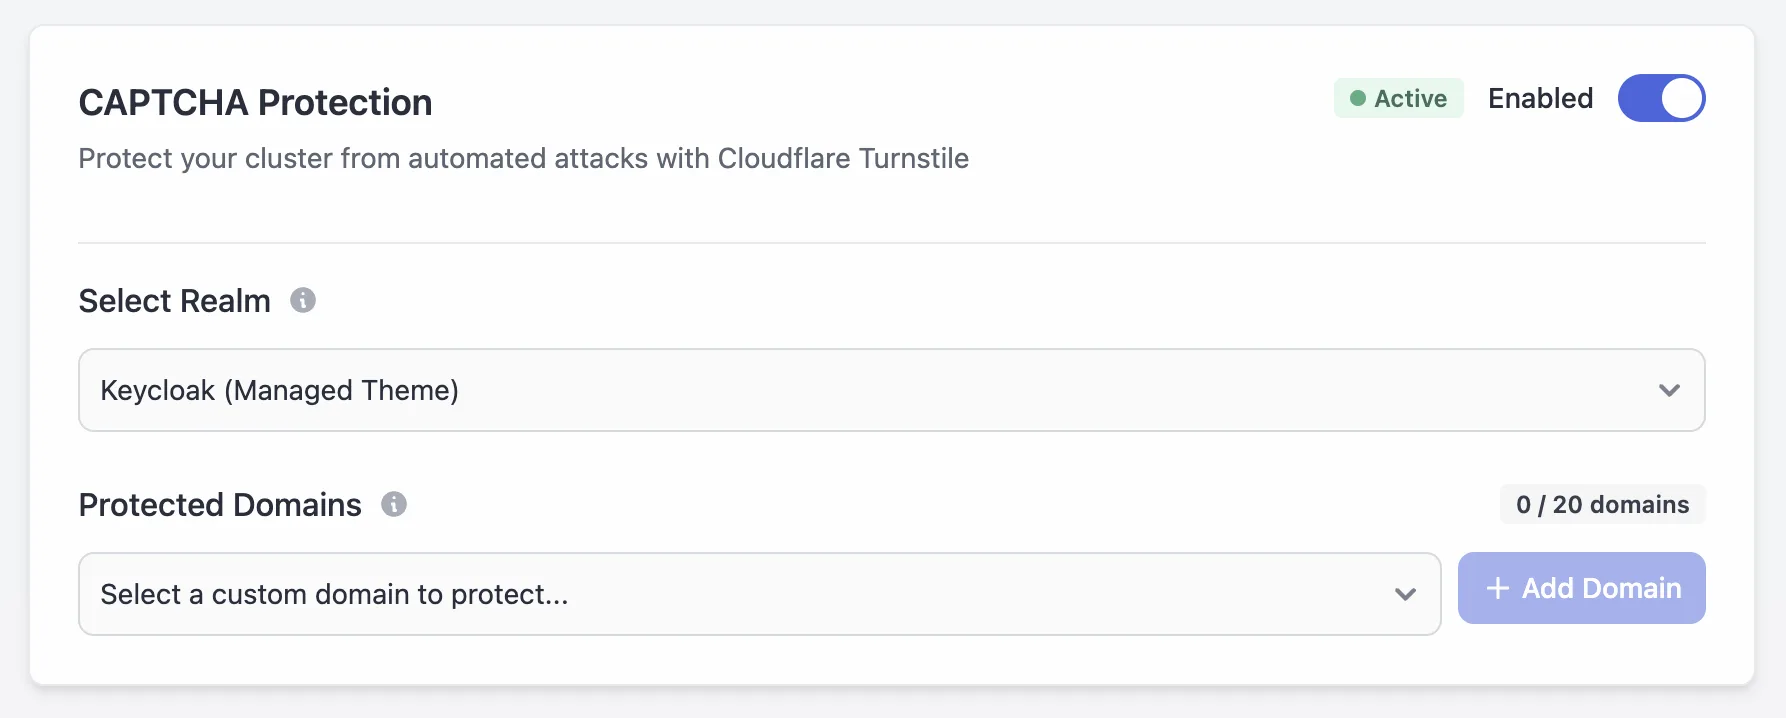Click the chevron arrow in the realm selector
This screenshot has height=718, width=1786.
[x=1669, y=390]
